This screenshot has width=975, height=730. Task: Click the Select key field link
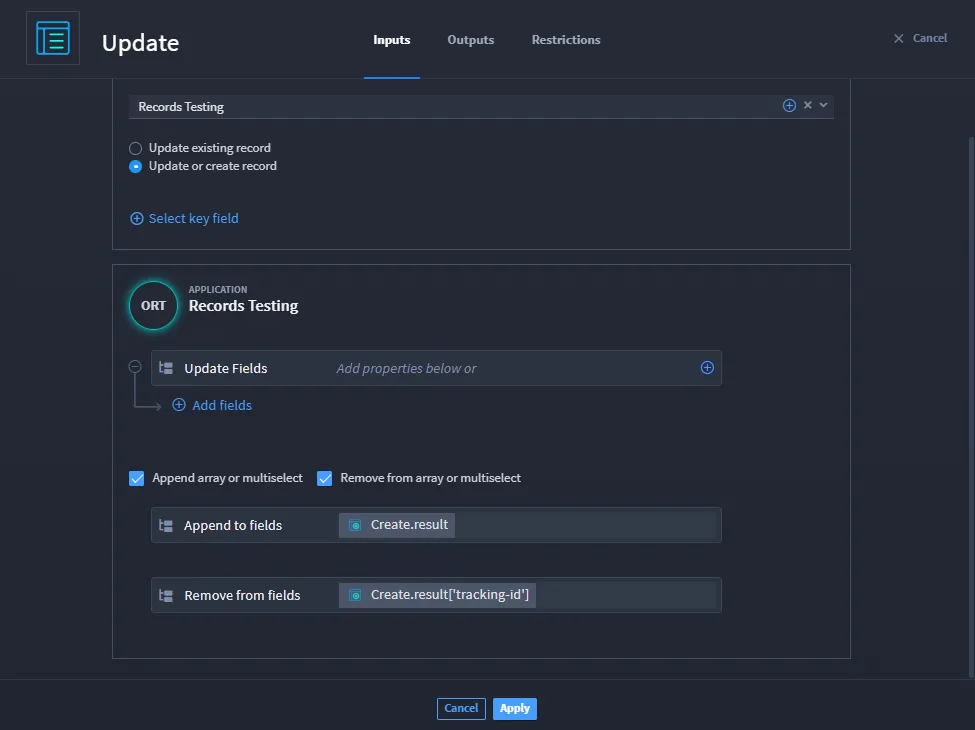[193, 218]
